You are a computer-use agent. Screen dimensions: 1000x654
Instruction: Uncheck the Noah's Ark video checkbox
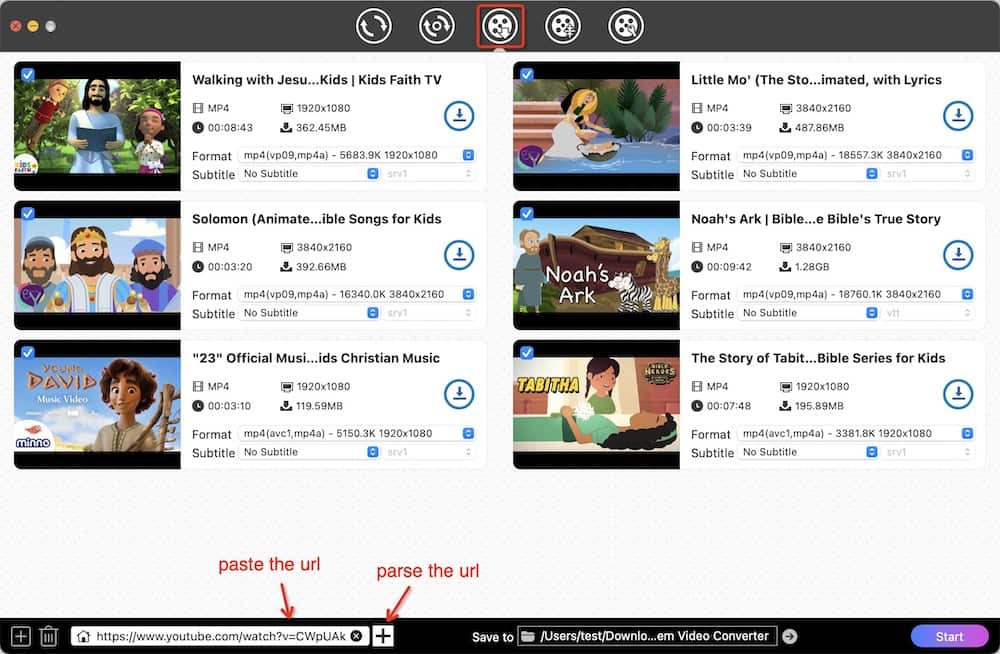click(527, 213)
